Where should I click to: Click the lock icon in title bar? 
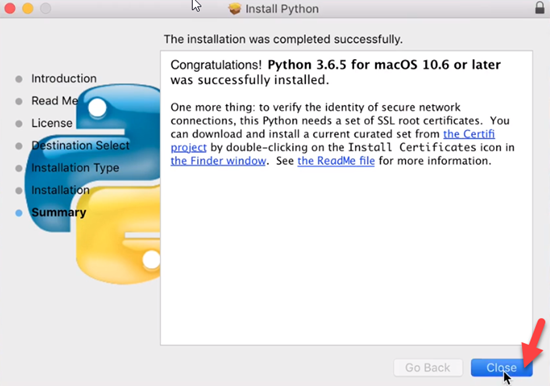pyautogui.click(x=540, y=8)
